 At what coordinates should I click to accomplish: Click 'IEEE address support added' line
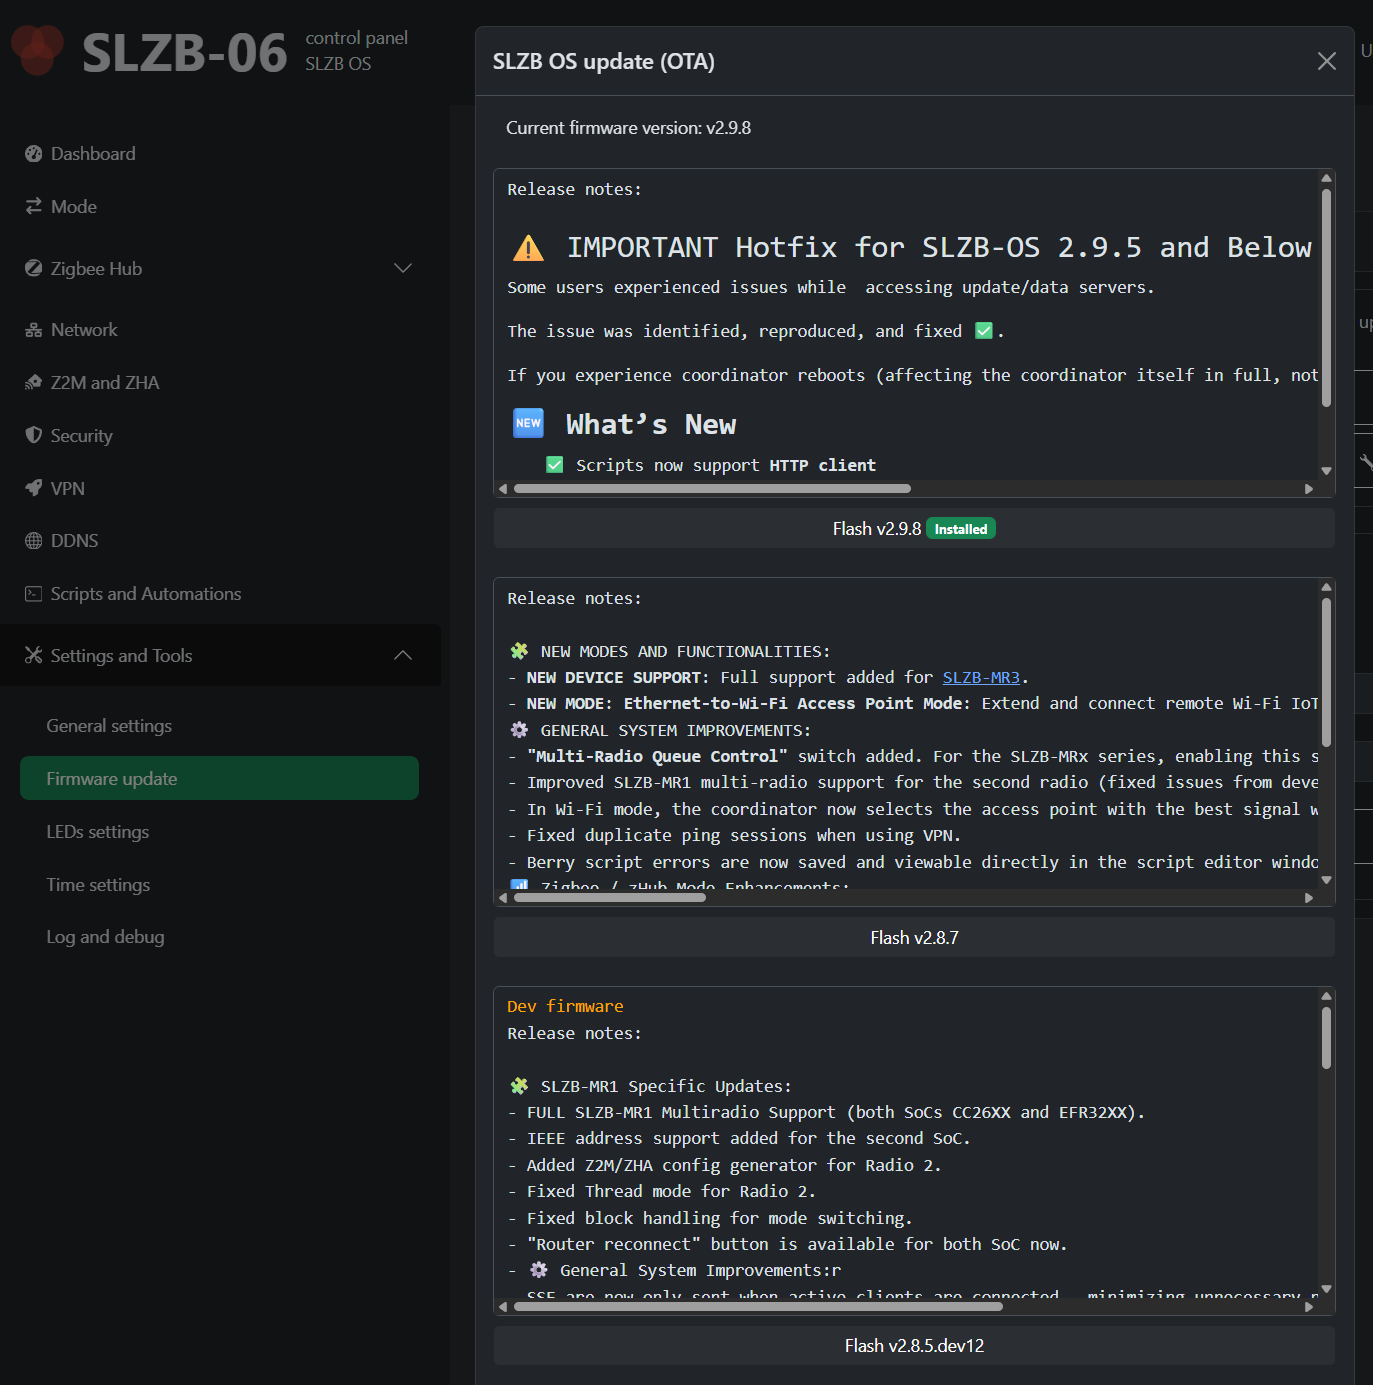[x=749, y=1139]
